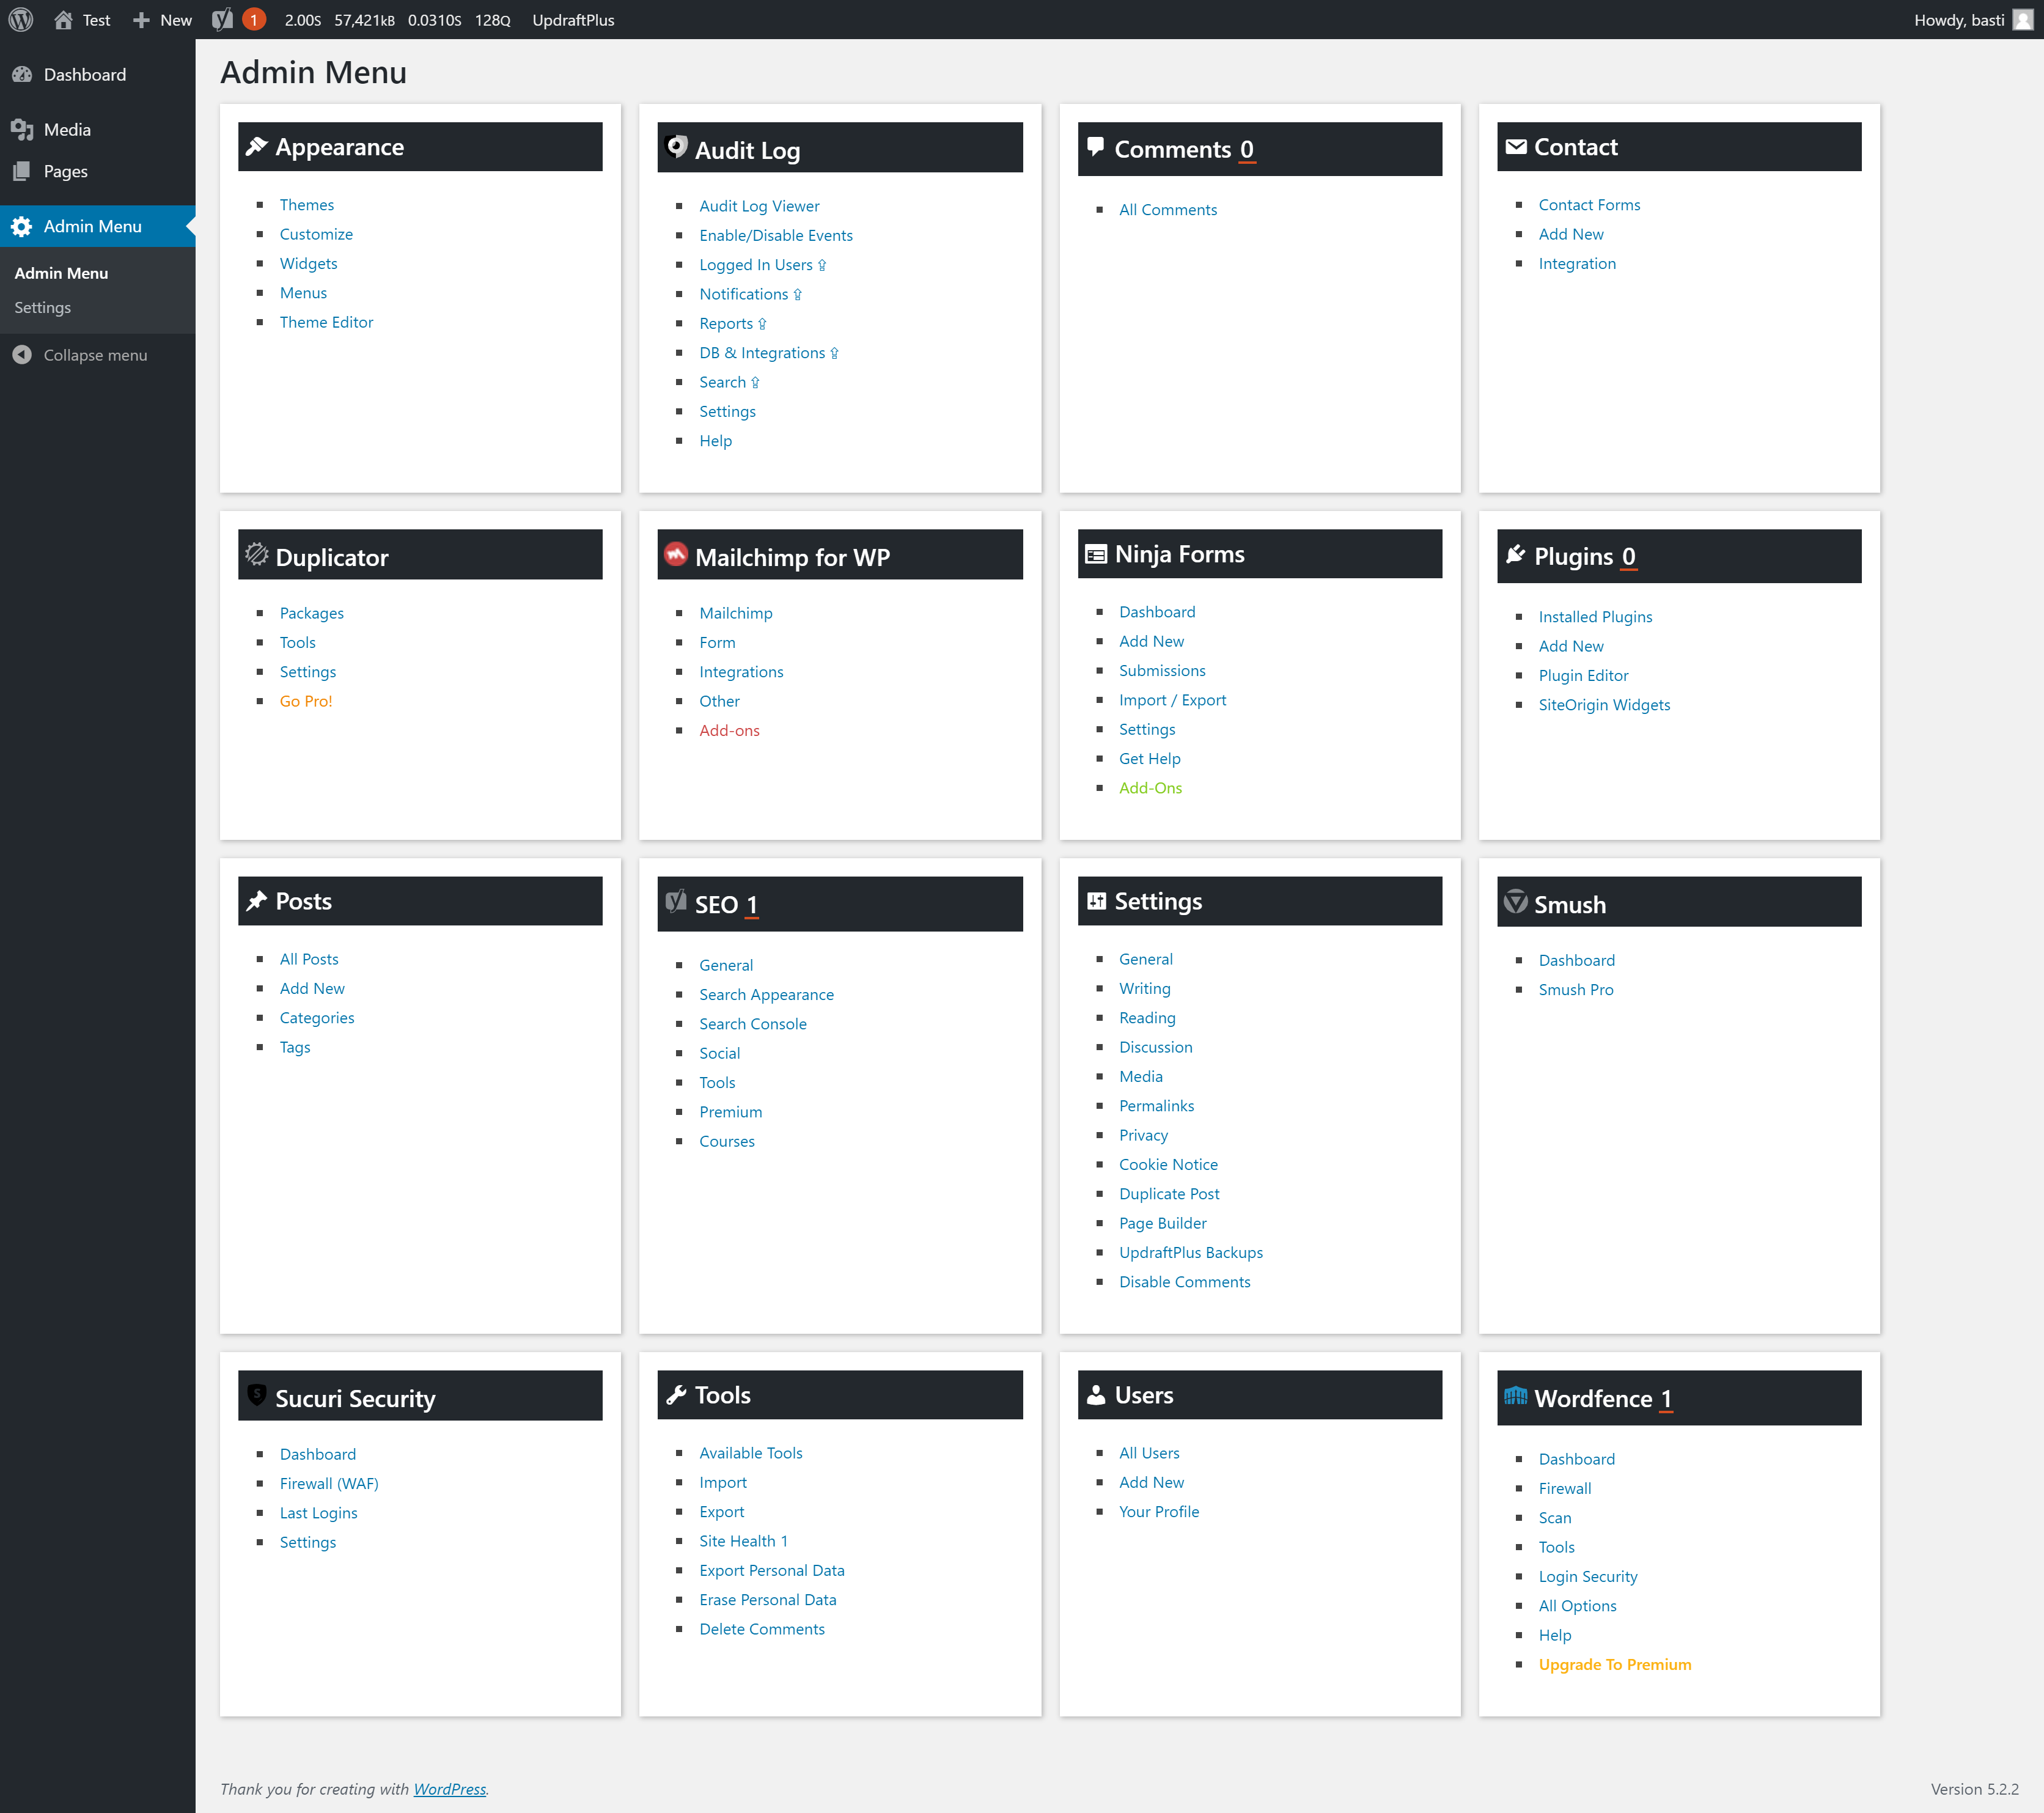Open Categories under Posts
Viewport: 2044px width, 1813px height.
pyautogui.click(x=317, y=1018)
